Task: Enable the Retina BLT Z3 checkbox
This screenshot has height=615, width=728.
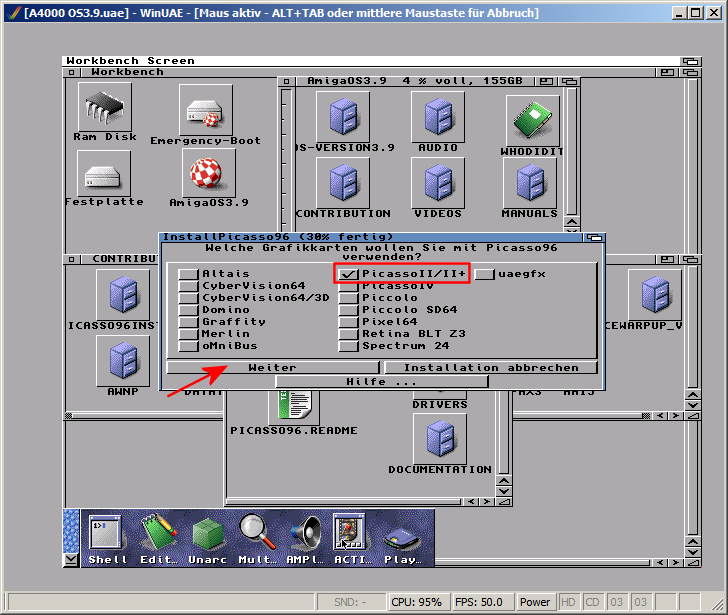Action: [x=348, y=334]
